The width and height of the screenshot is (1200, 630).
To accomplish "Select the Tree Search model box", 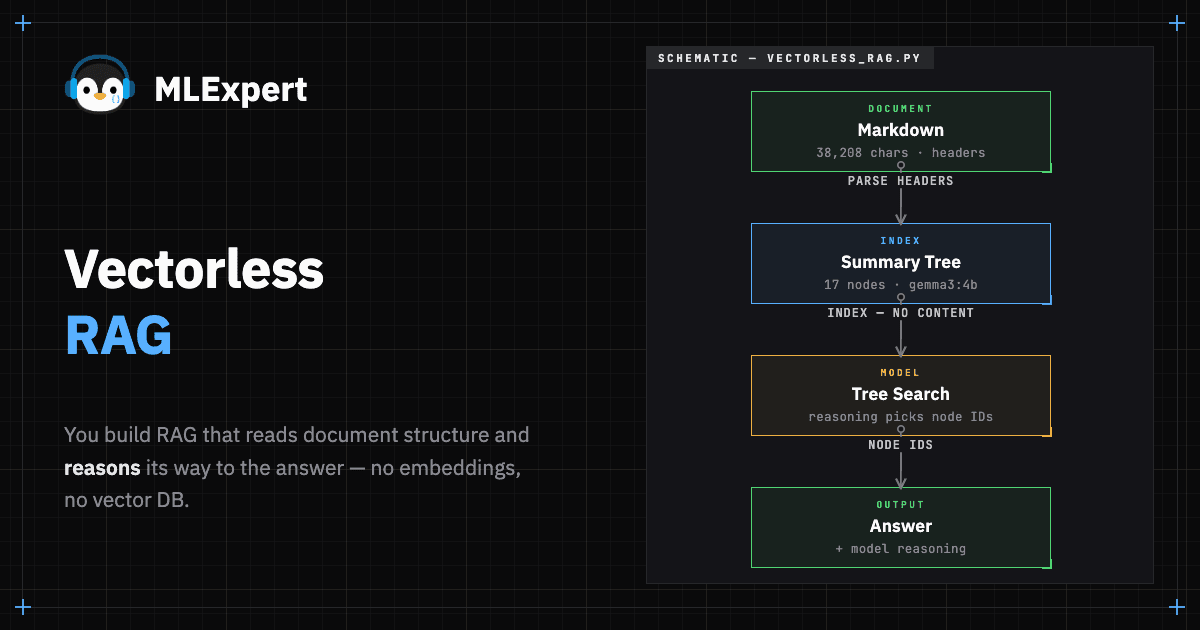I will pyautogui.click(x=901, y=396).
